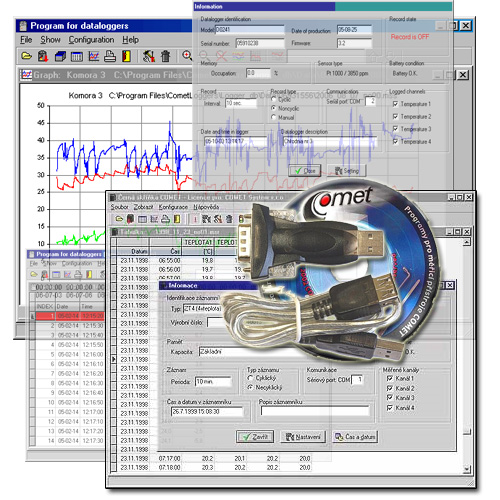Click the red zoom magnifier icon
The image size is (500, 500).
tap(187, 55)
